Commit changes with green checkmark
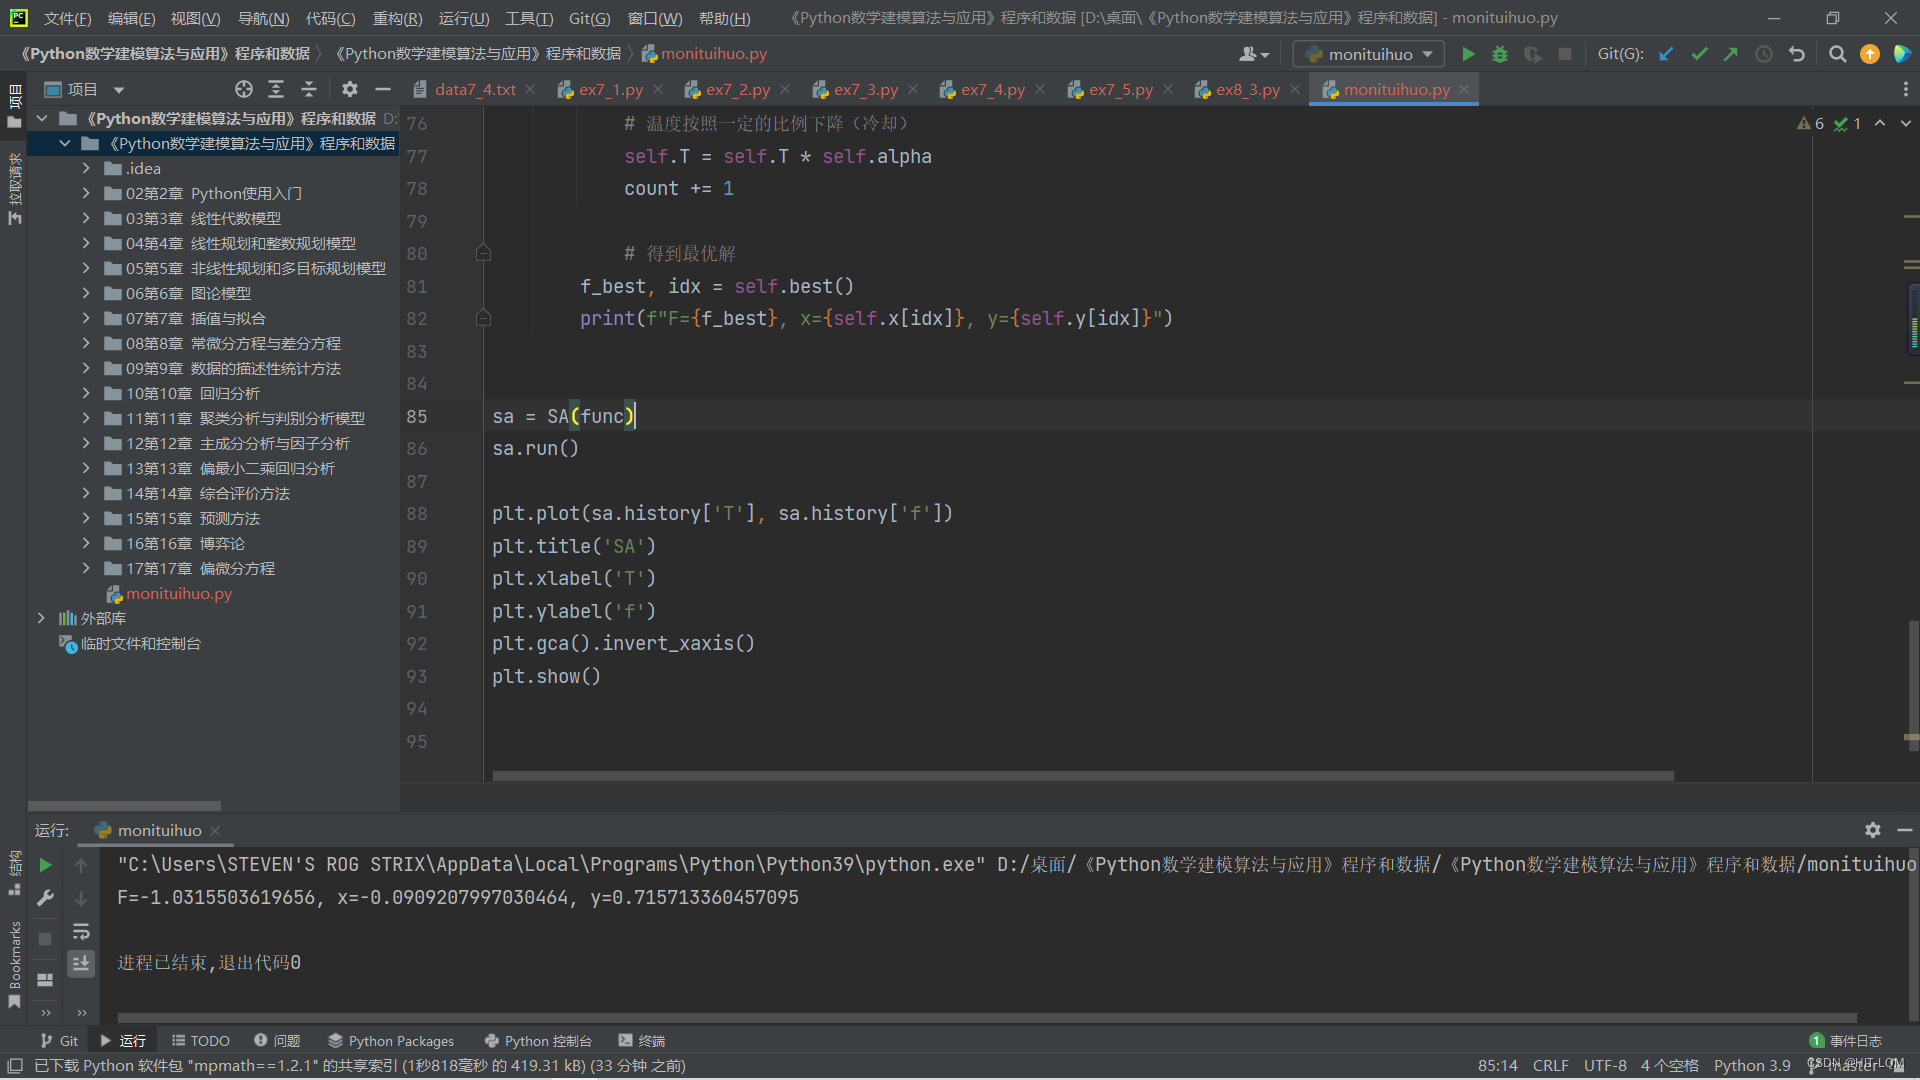The width and height of the screenshot is (1920, 1080). click(x=1699, y=54)
